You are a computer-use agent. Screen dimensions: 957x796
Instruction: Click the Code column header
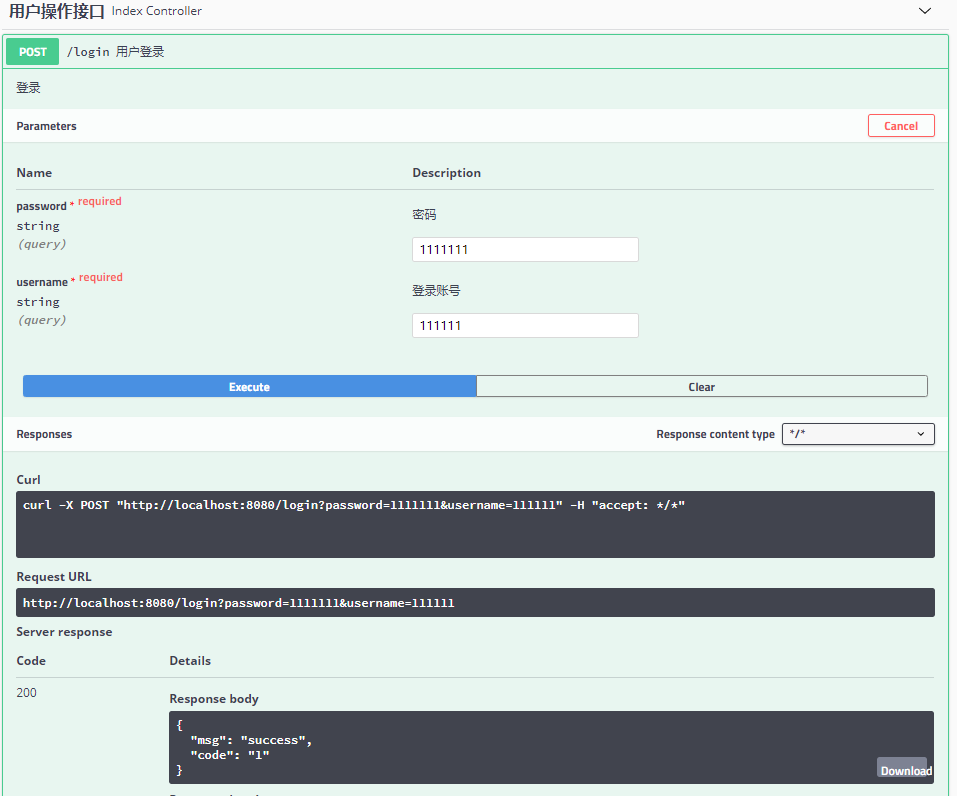click(x=31, y=661)
